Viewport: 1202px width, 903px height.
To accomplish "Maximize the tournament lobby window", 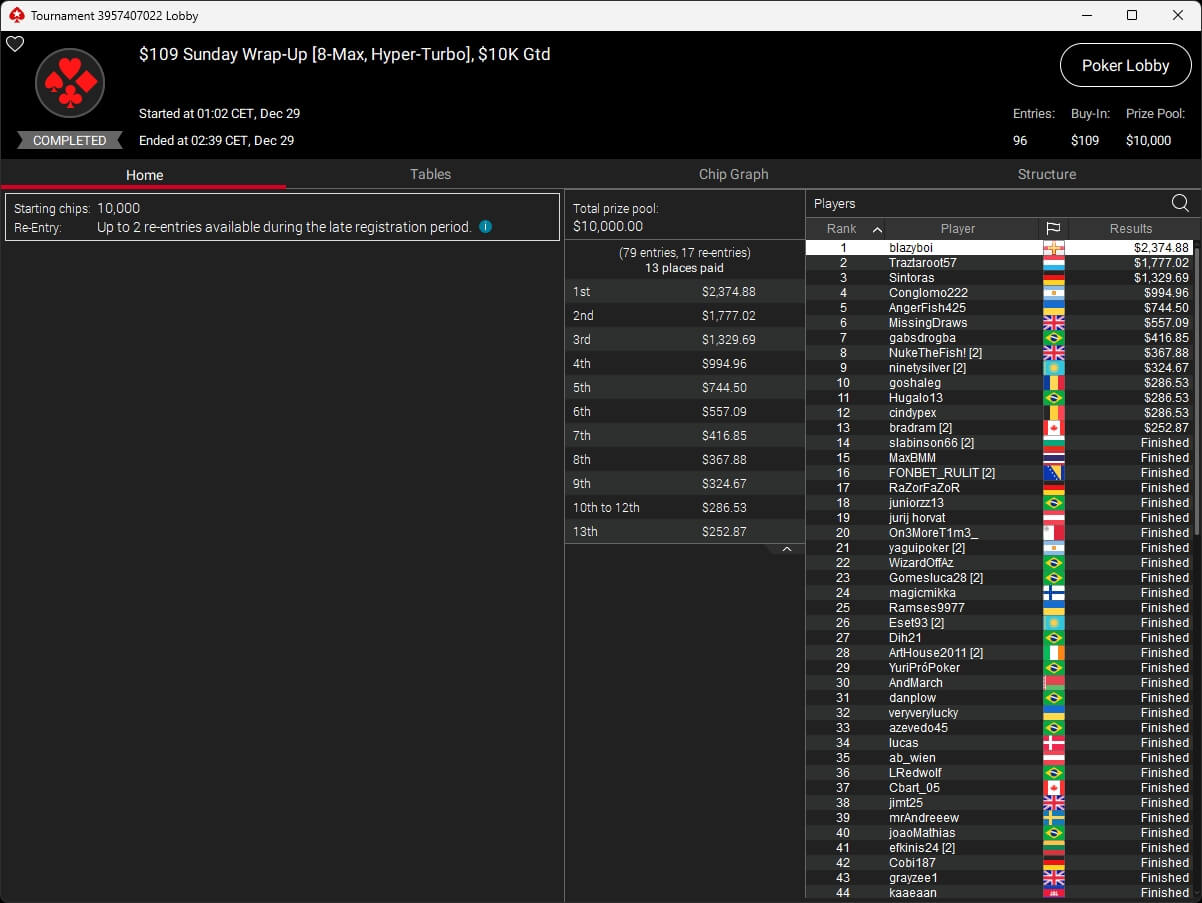I will [x=1131, y=15].
